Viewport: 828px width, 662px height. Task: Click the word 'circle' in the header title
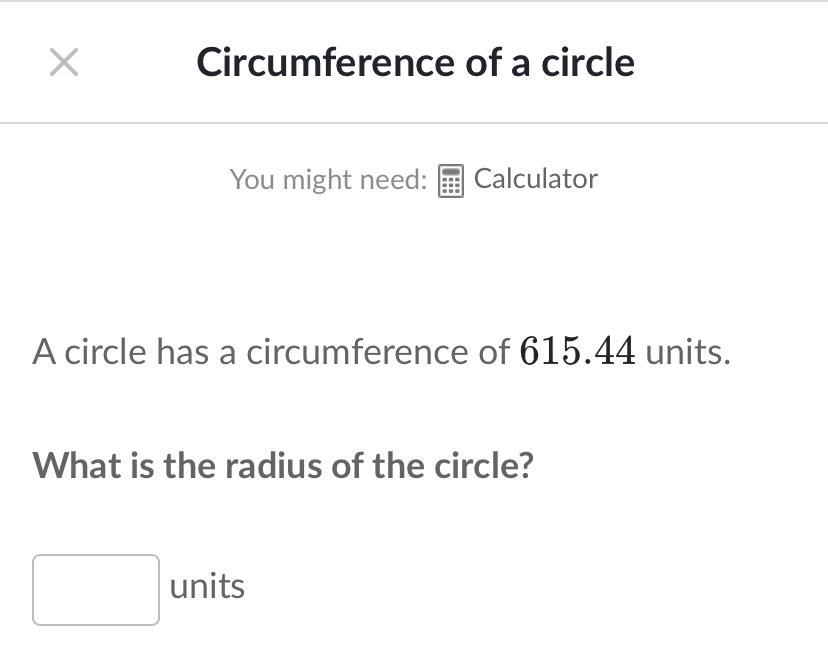click(x=588, y=62)
